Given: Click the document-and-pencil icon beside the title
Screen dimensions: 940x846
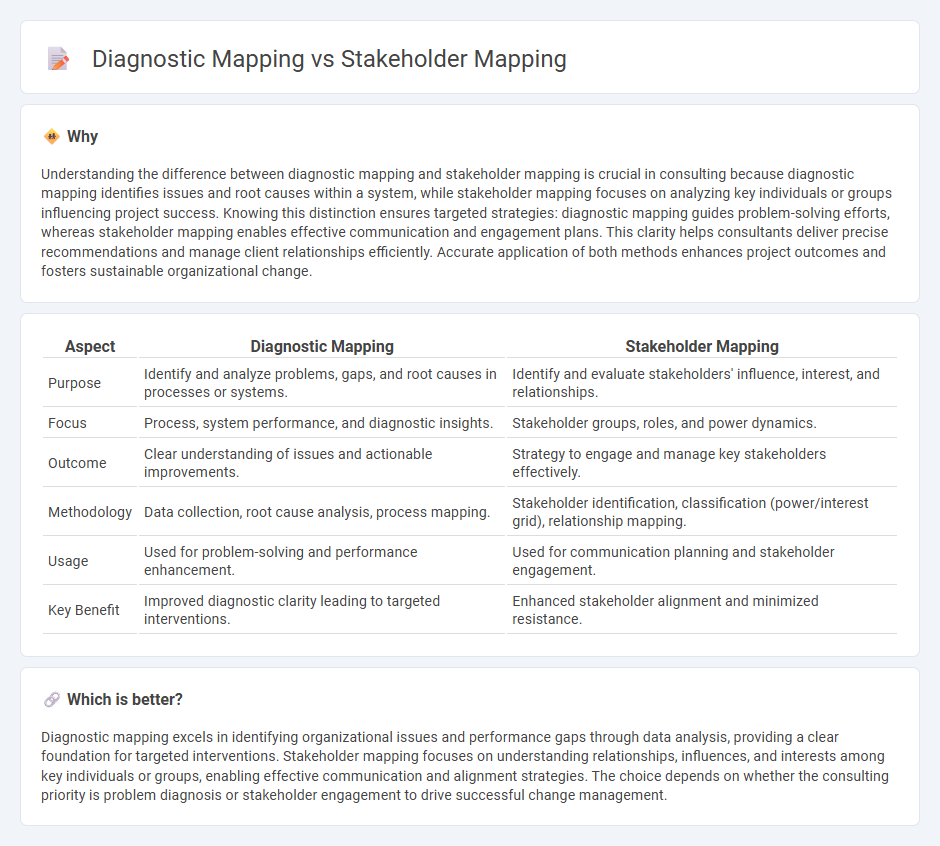Looking at the screenshot, I should tap(58, 59).
